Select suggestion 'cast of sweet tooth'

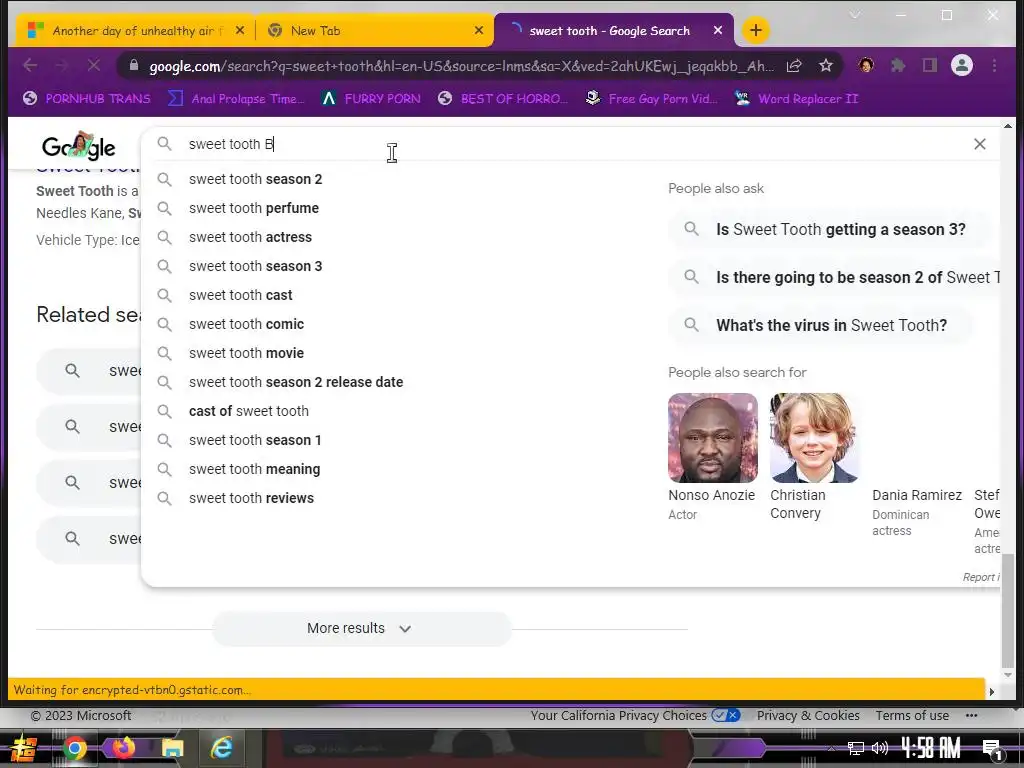coord(249,411)
